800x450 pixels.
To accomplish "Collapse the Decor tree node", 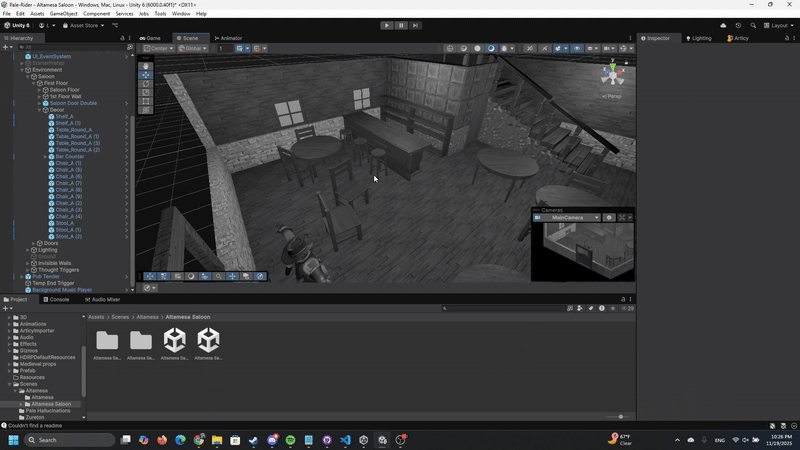I will 41,110.
